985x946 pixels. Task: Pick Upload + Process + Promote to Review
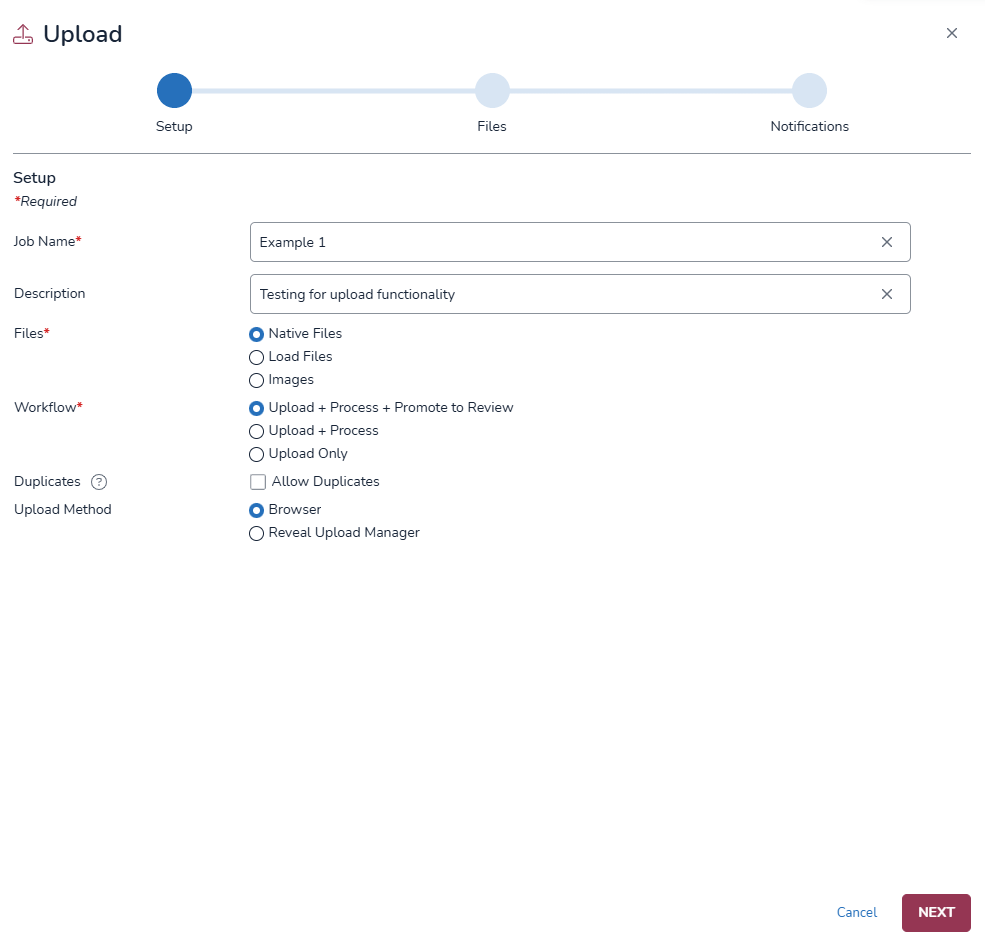[257, 408]
